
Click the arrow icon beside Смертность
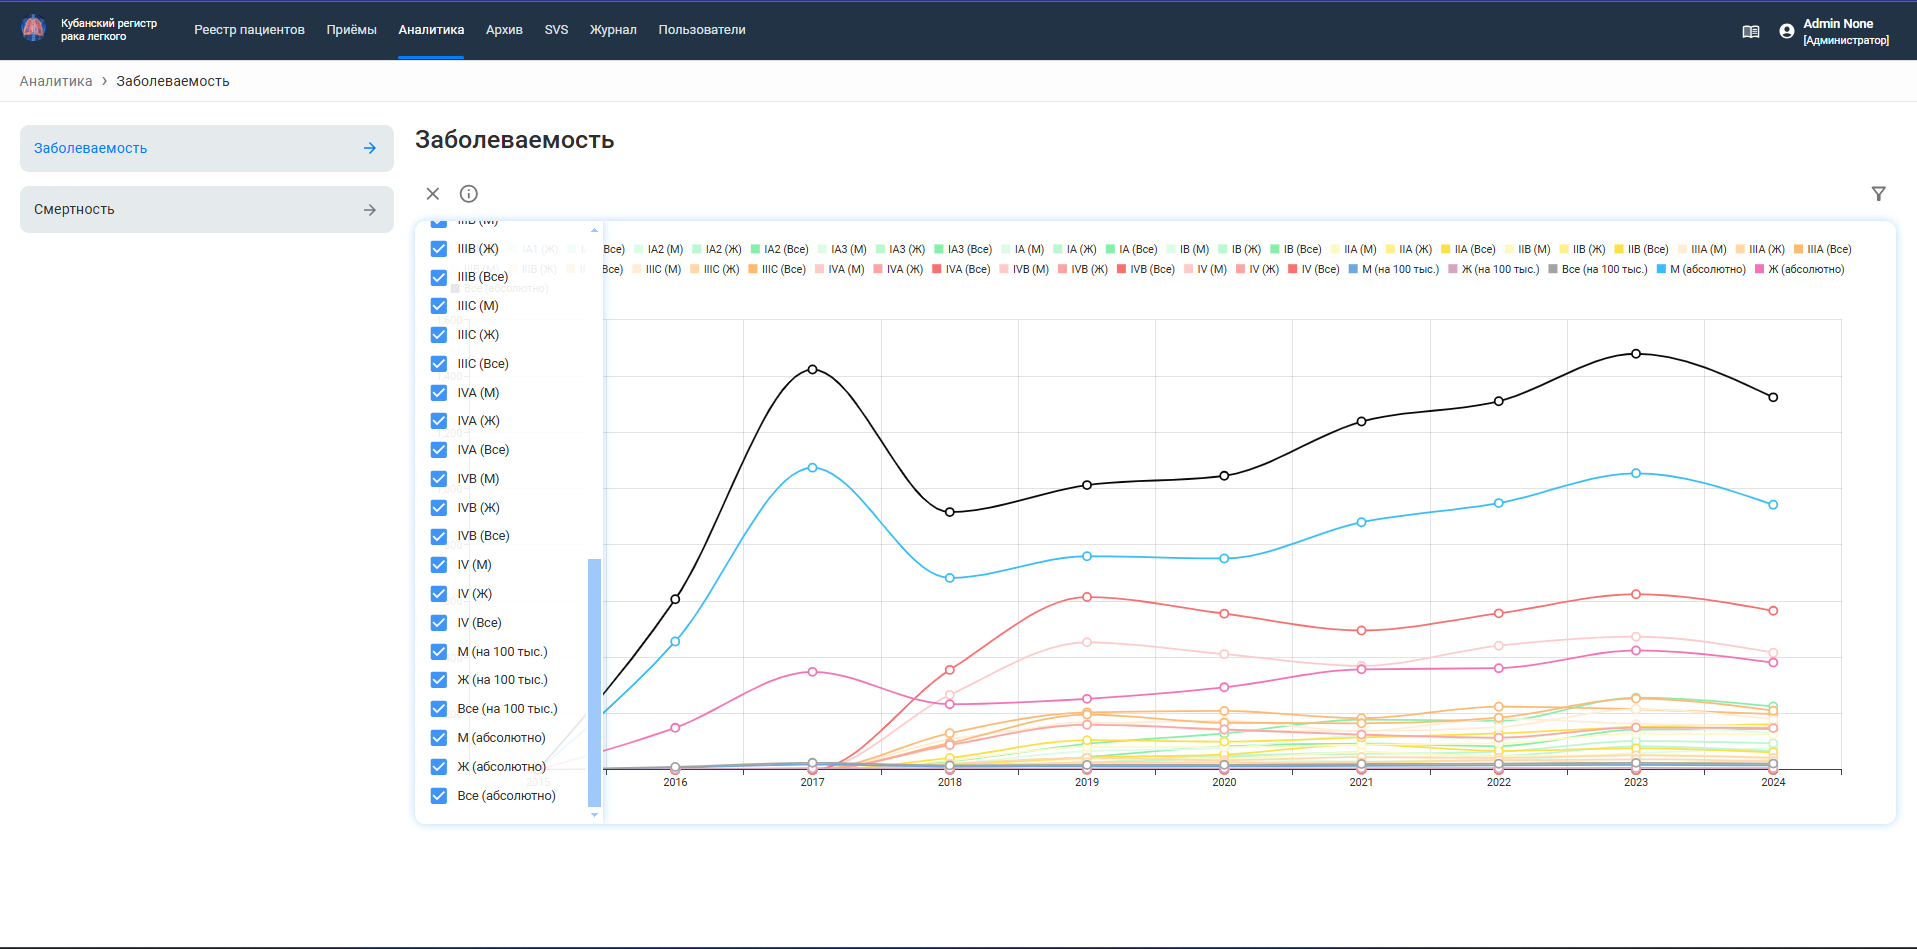(370, 210)
